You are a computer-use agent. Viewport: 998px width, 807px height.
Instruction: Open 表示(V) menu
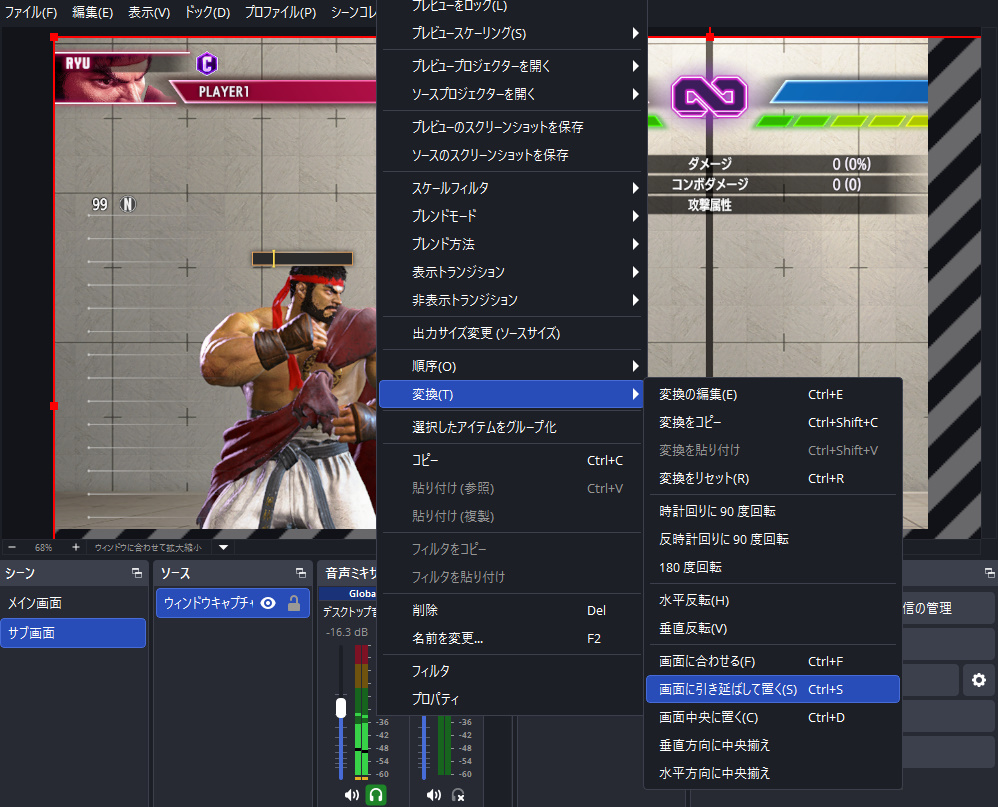coord(149,12)
